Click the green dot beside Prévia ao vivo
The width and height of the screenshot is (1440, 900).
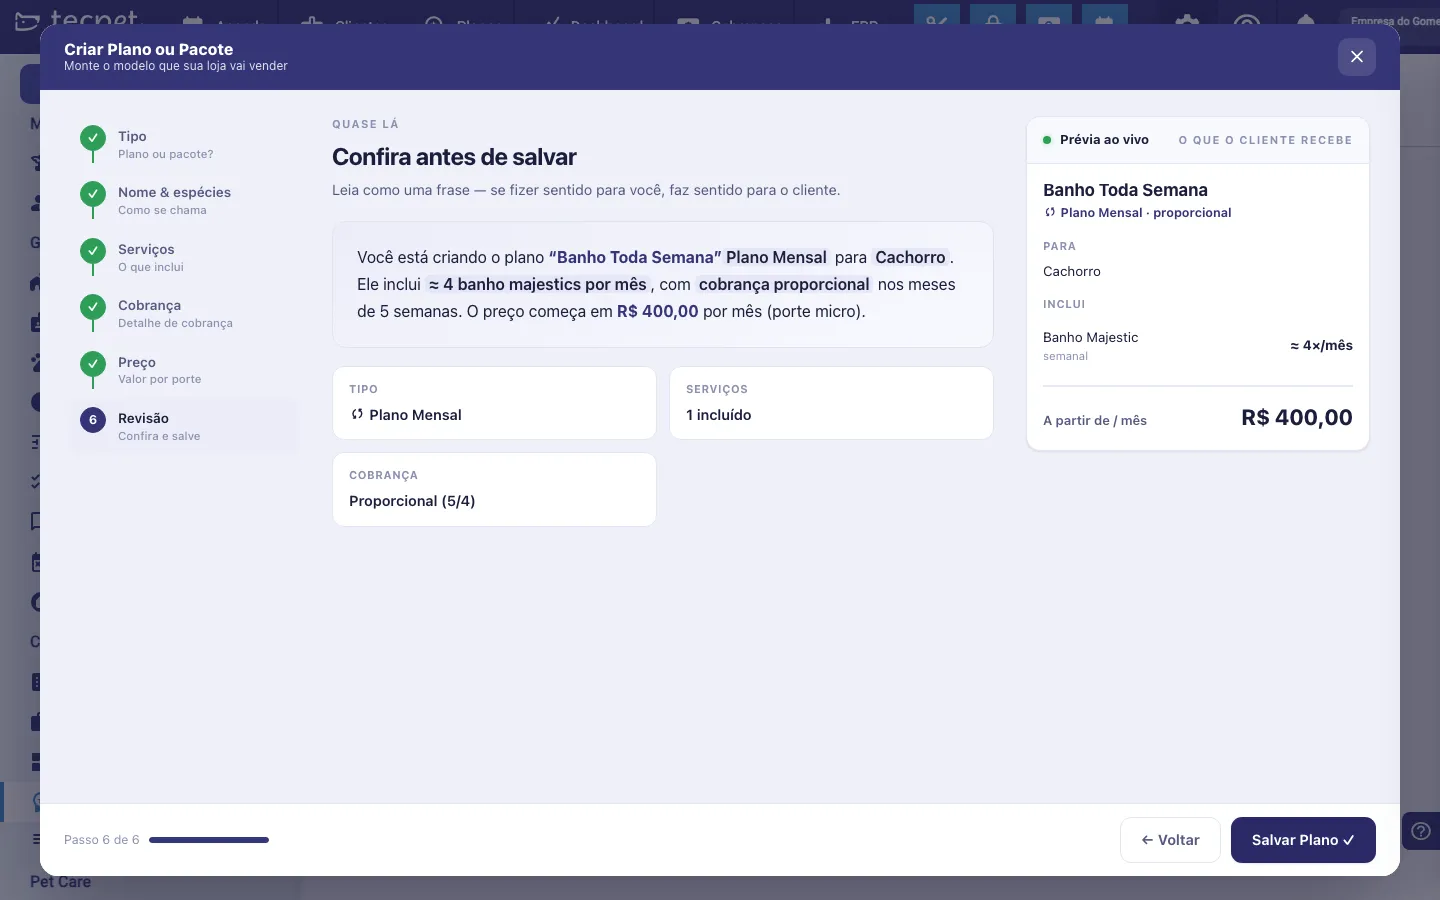point(1047,140)
